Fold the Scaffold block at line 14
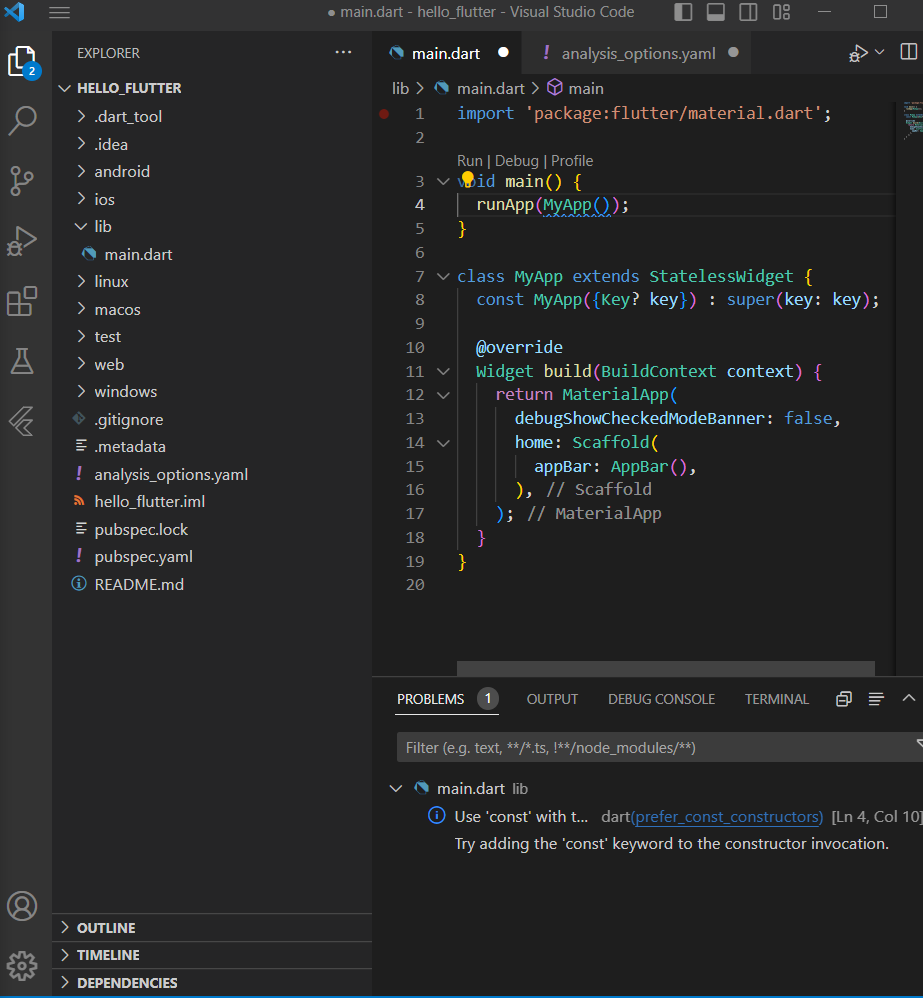The width and height of the screenshot is (923, 998). 443,443
